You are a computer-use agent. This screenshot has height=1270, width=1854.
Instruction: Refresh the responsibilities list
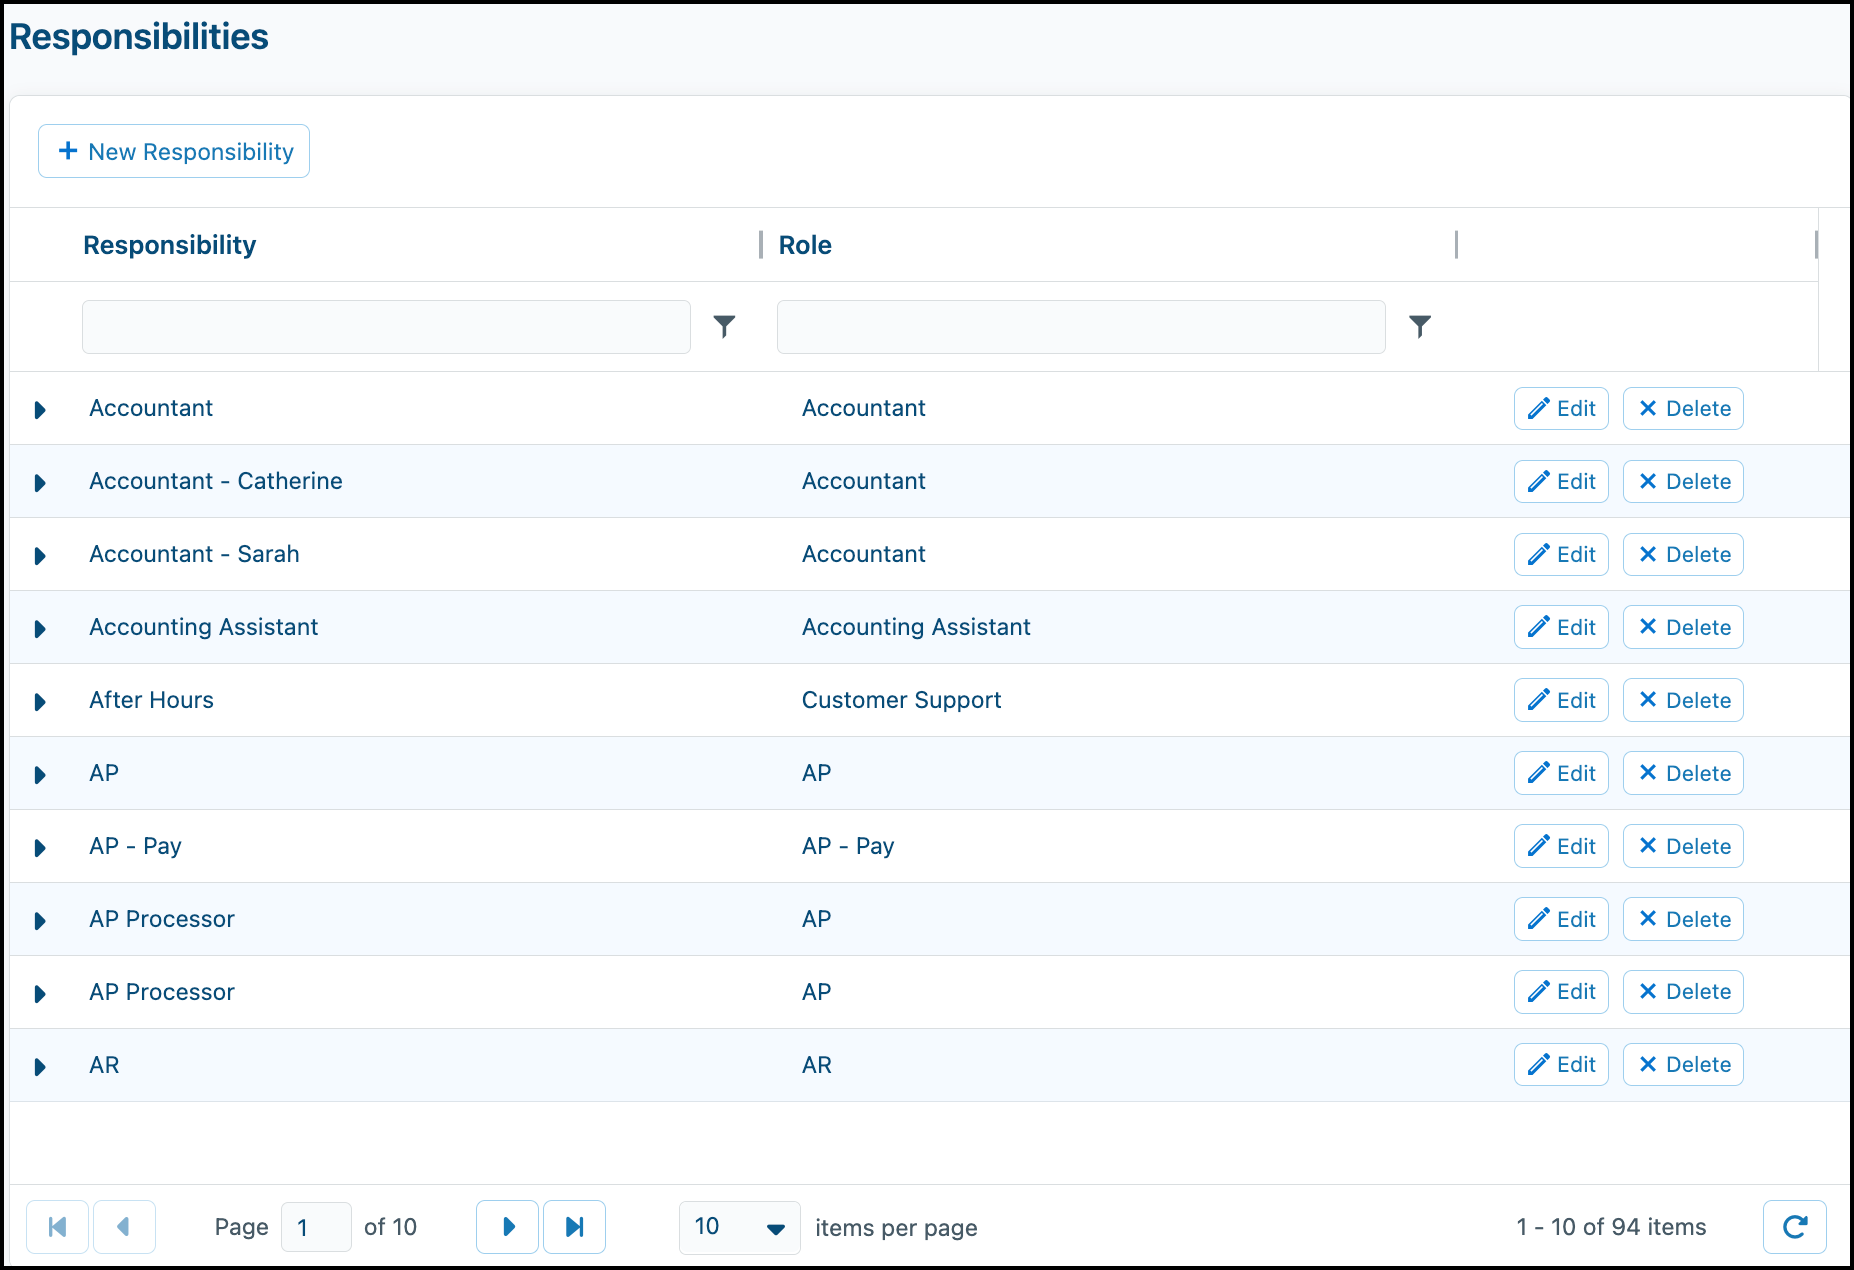click(x=1796, y=1227)
